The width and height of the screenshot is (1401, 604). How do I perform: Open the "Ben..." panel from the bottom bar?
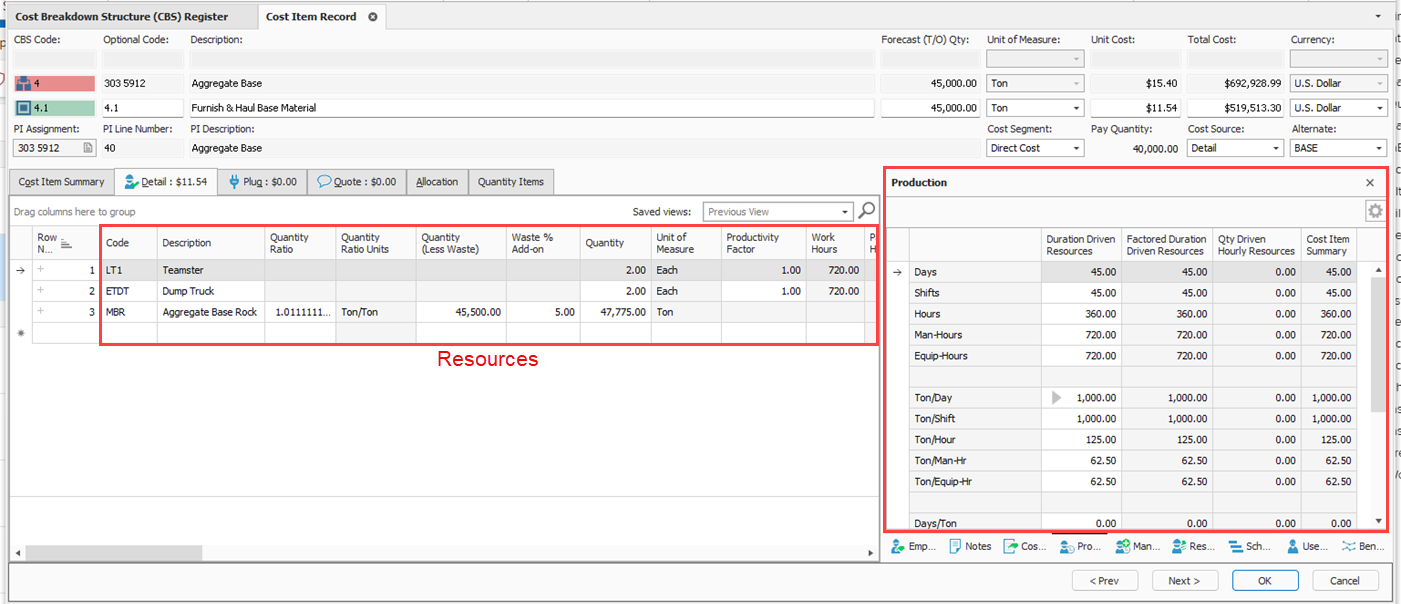(1362, 547)
